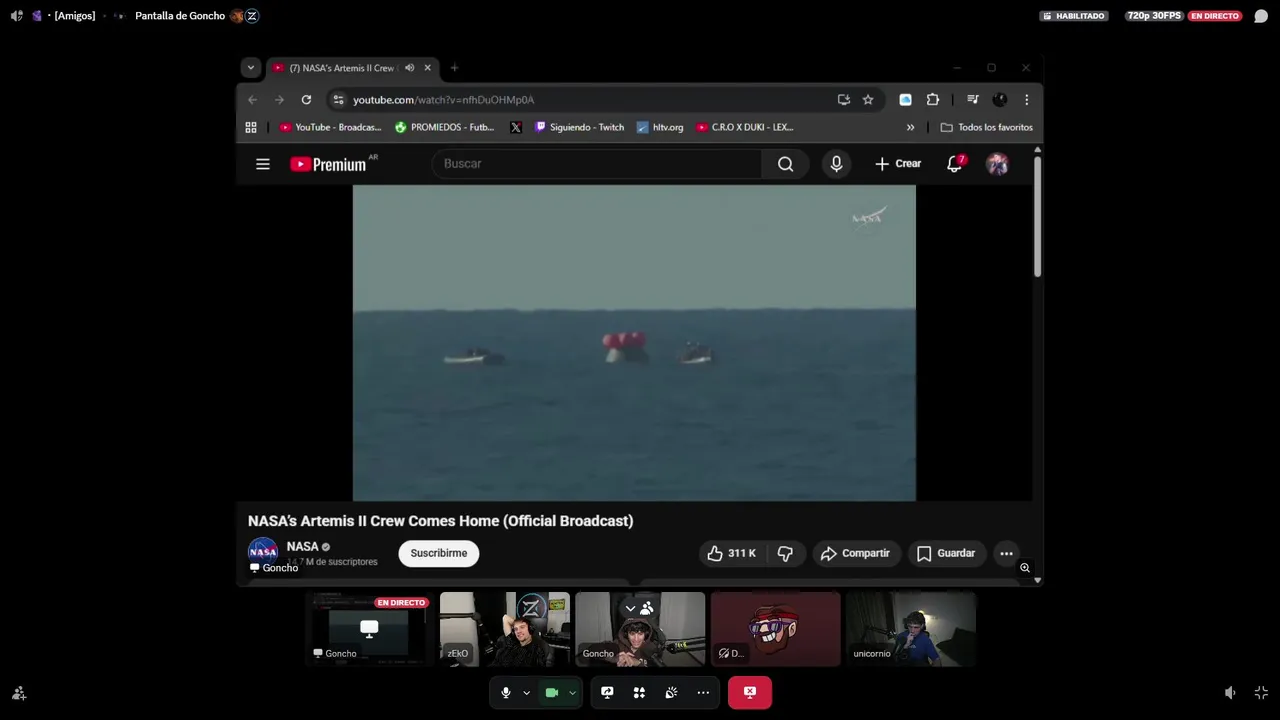Open the chat bubble icon at top right
This screenshot has width=1280, height=720.
point(1261,16)
